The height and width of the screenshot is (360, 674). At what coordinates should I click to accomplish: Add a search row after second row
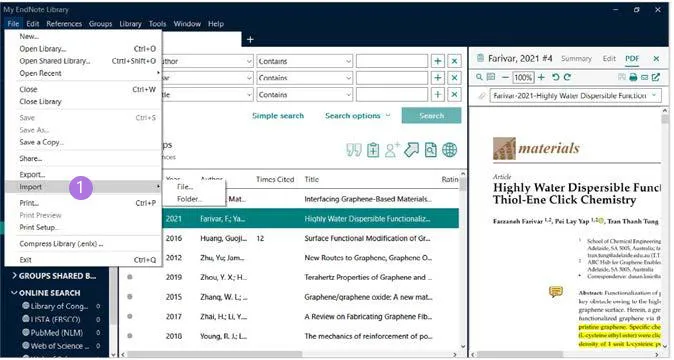click(x=438, y=78)
